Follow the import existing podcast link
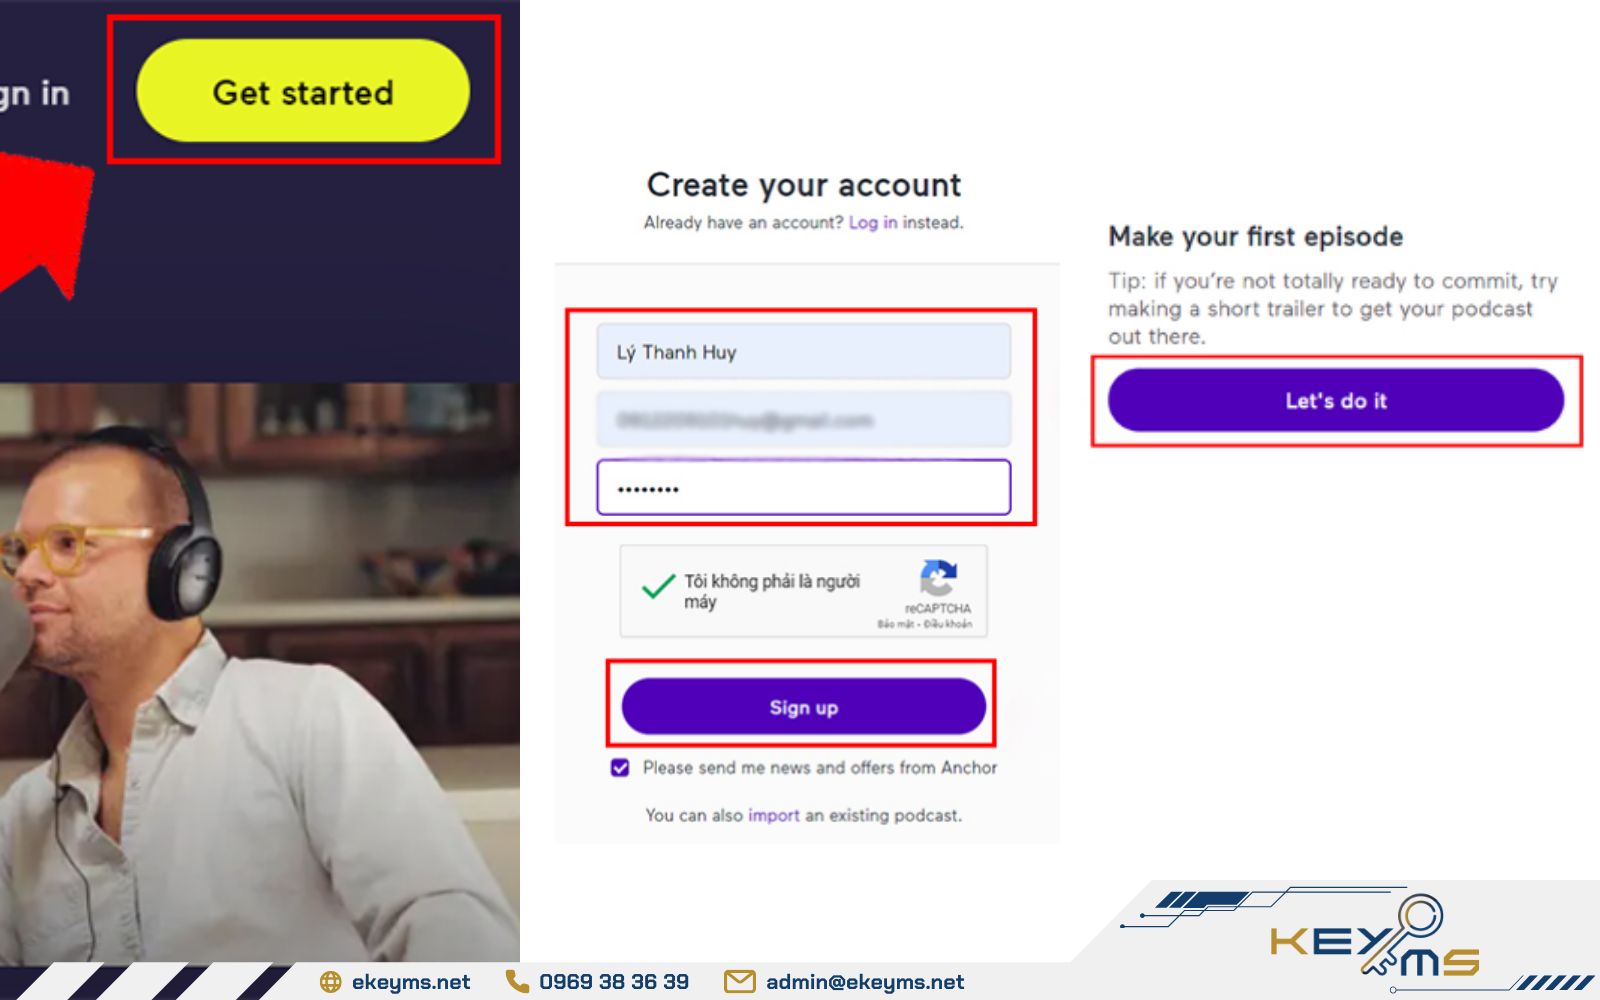Screen dimensions: 1600x1000 click(774, 815)
